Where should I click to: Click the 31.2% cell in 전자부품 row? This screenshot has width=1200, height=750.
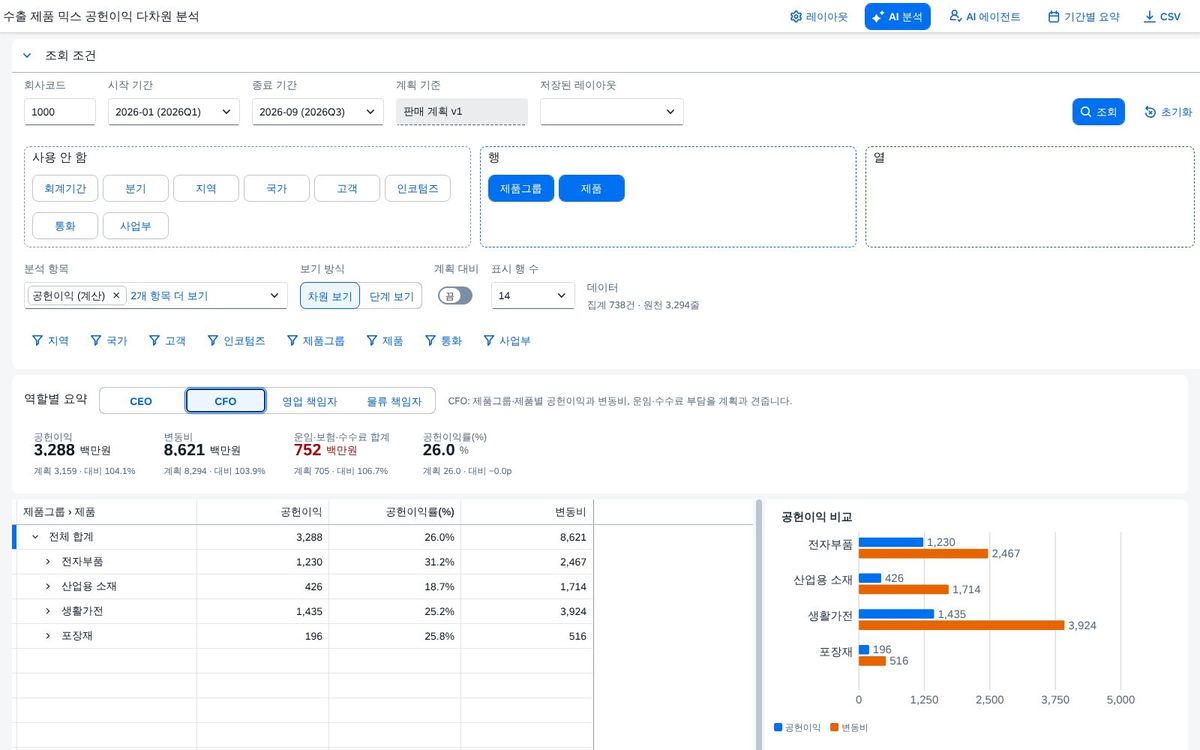pyautogui.click(x=394, y=562)
